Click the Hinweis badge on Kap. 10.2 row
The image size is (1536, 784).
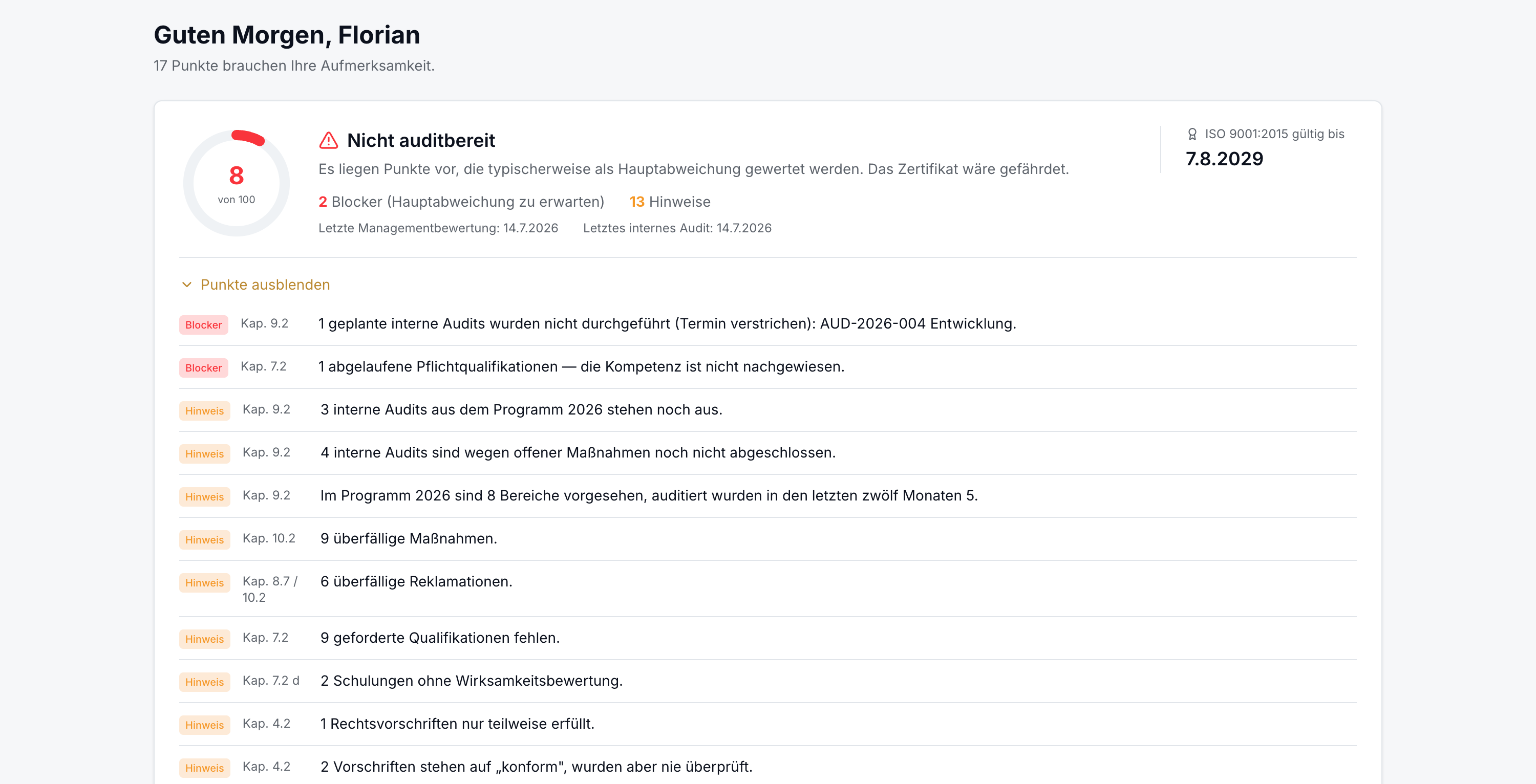(204, 540)
